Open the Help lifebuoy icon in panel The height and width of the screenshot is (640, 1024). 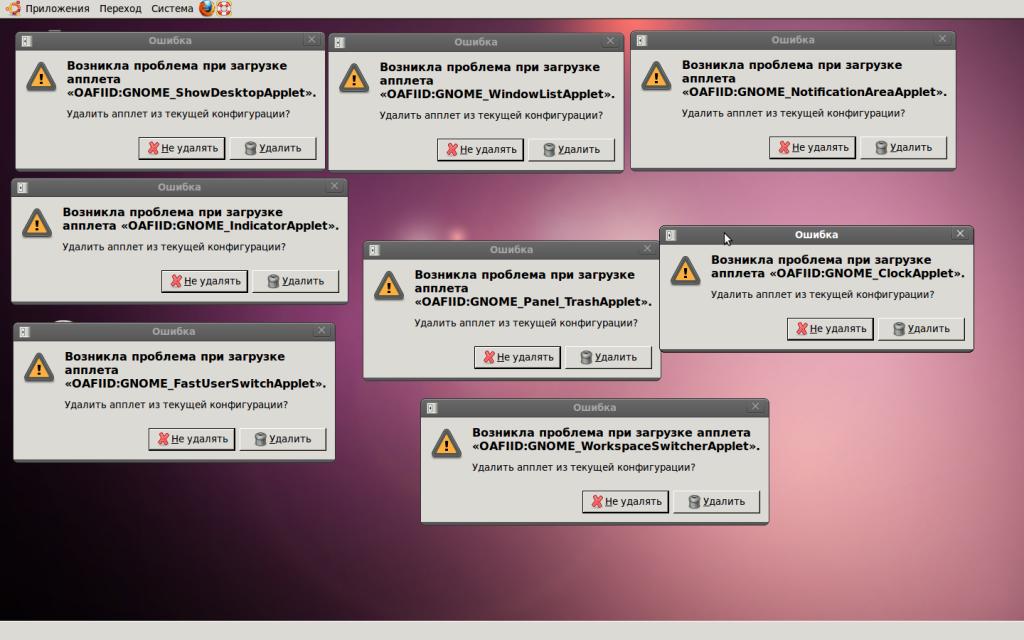point(224,8)
